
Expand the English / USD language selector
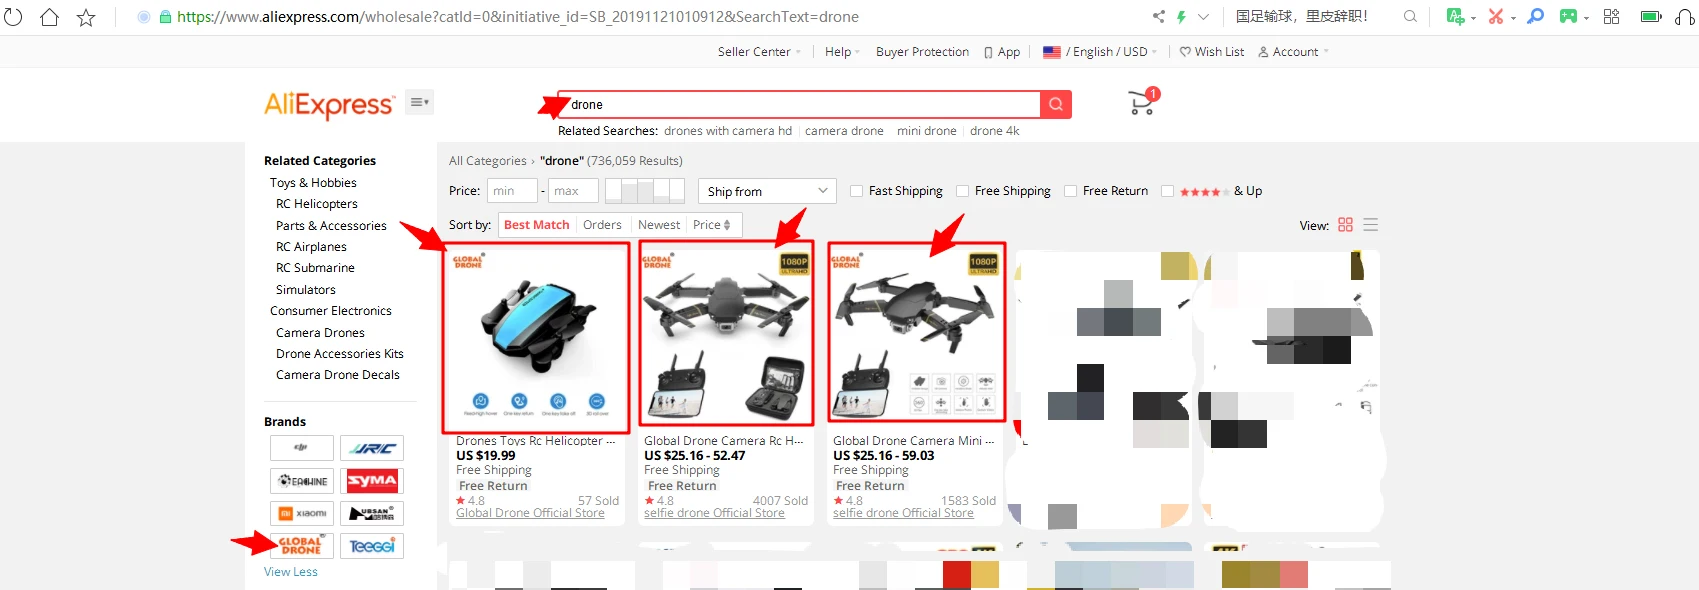tap(1100, 52)
